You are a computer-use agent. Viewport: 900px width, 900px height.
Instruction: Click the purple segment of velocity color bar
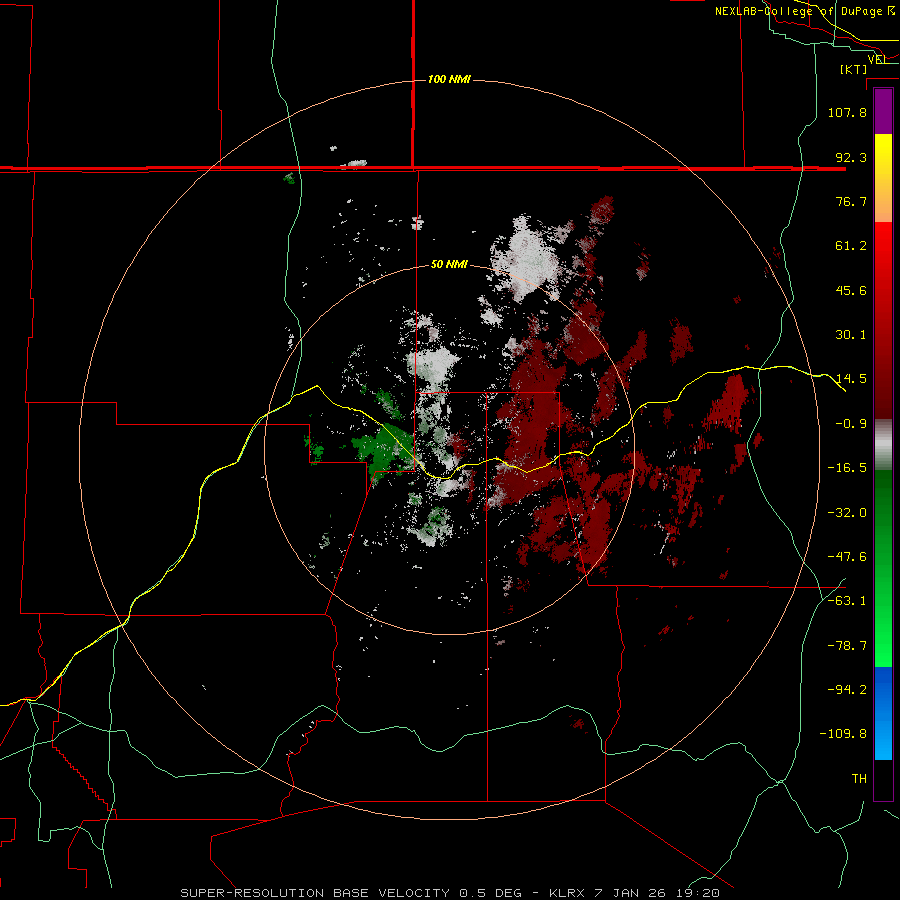point(883,111)
